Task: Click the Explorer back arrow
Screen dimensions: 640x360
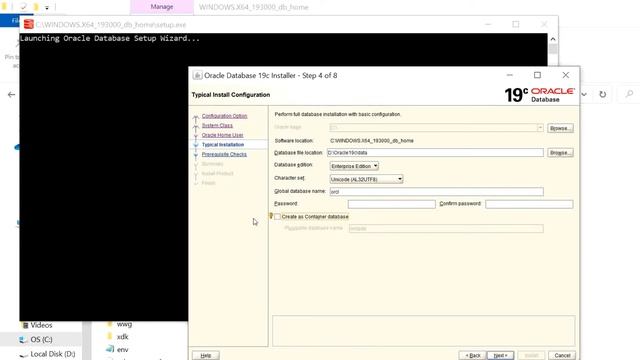Action: tap(11, 94)
